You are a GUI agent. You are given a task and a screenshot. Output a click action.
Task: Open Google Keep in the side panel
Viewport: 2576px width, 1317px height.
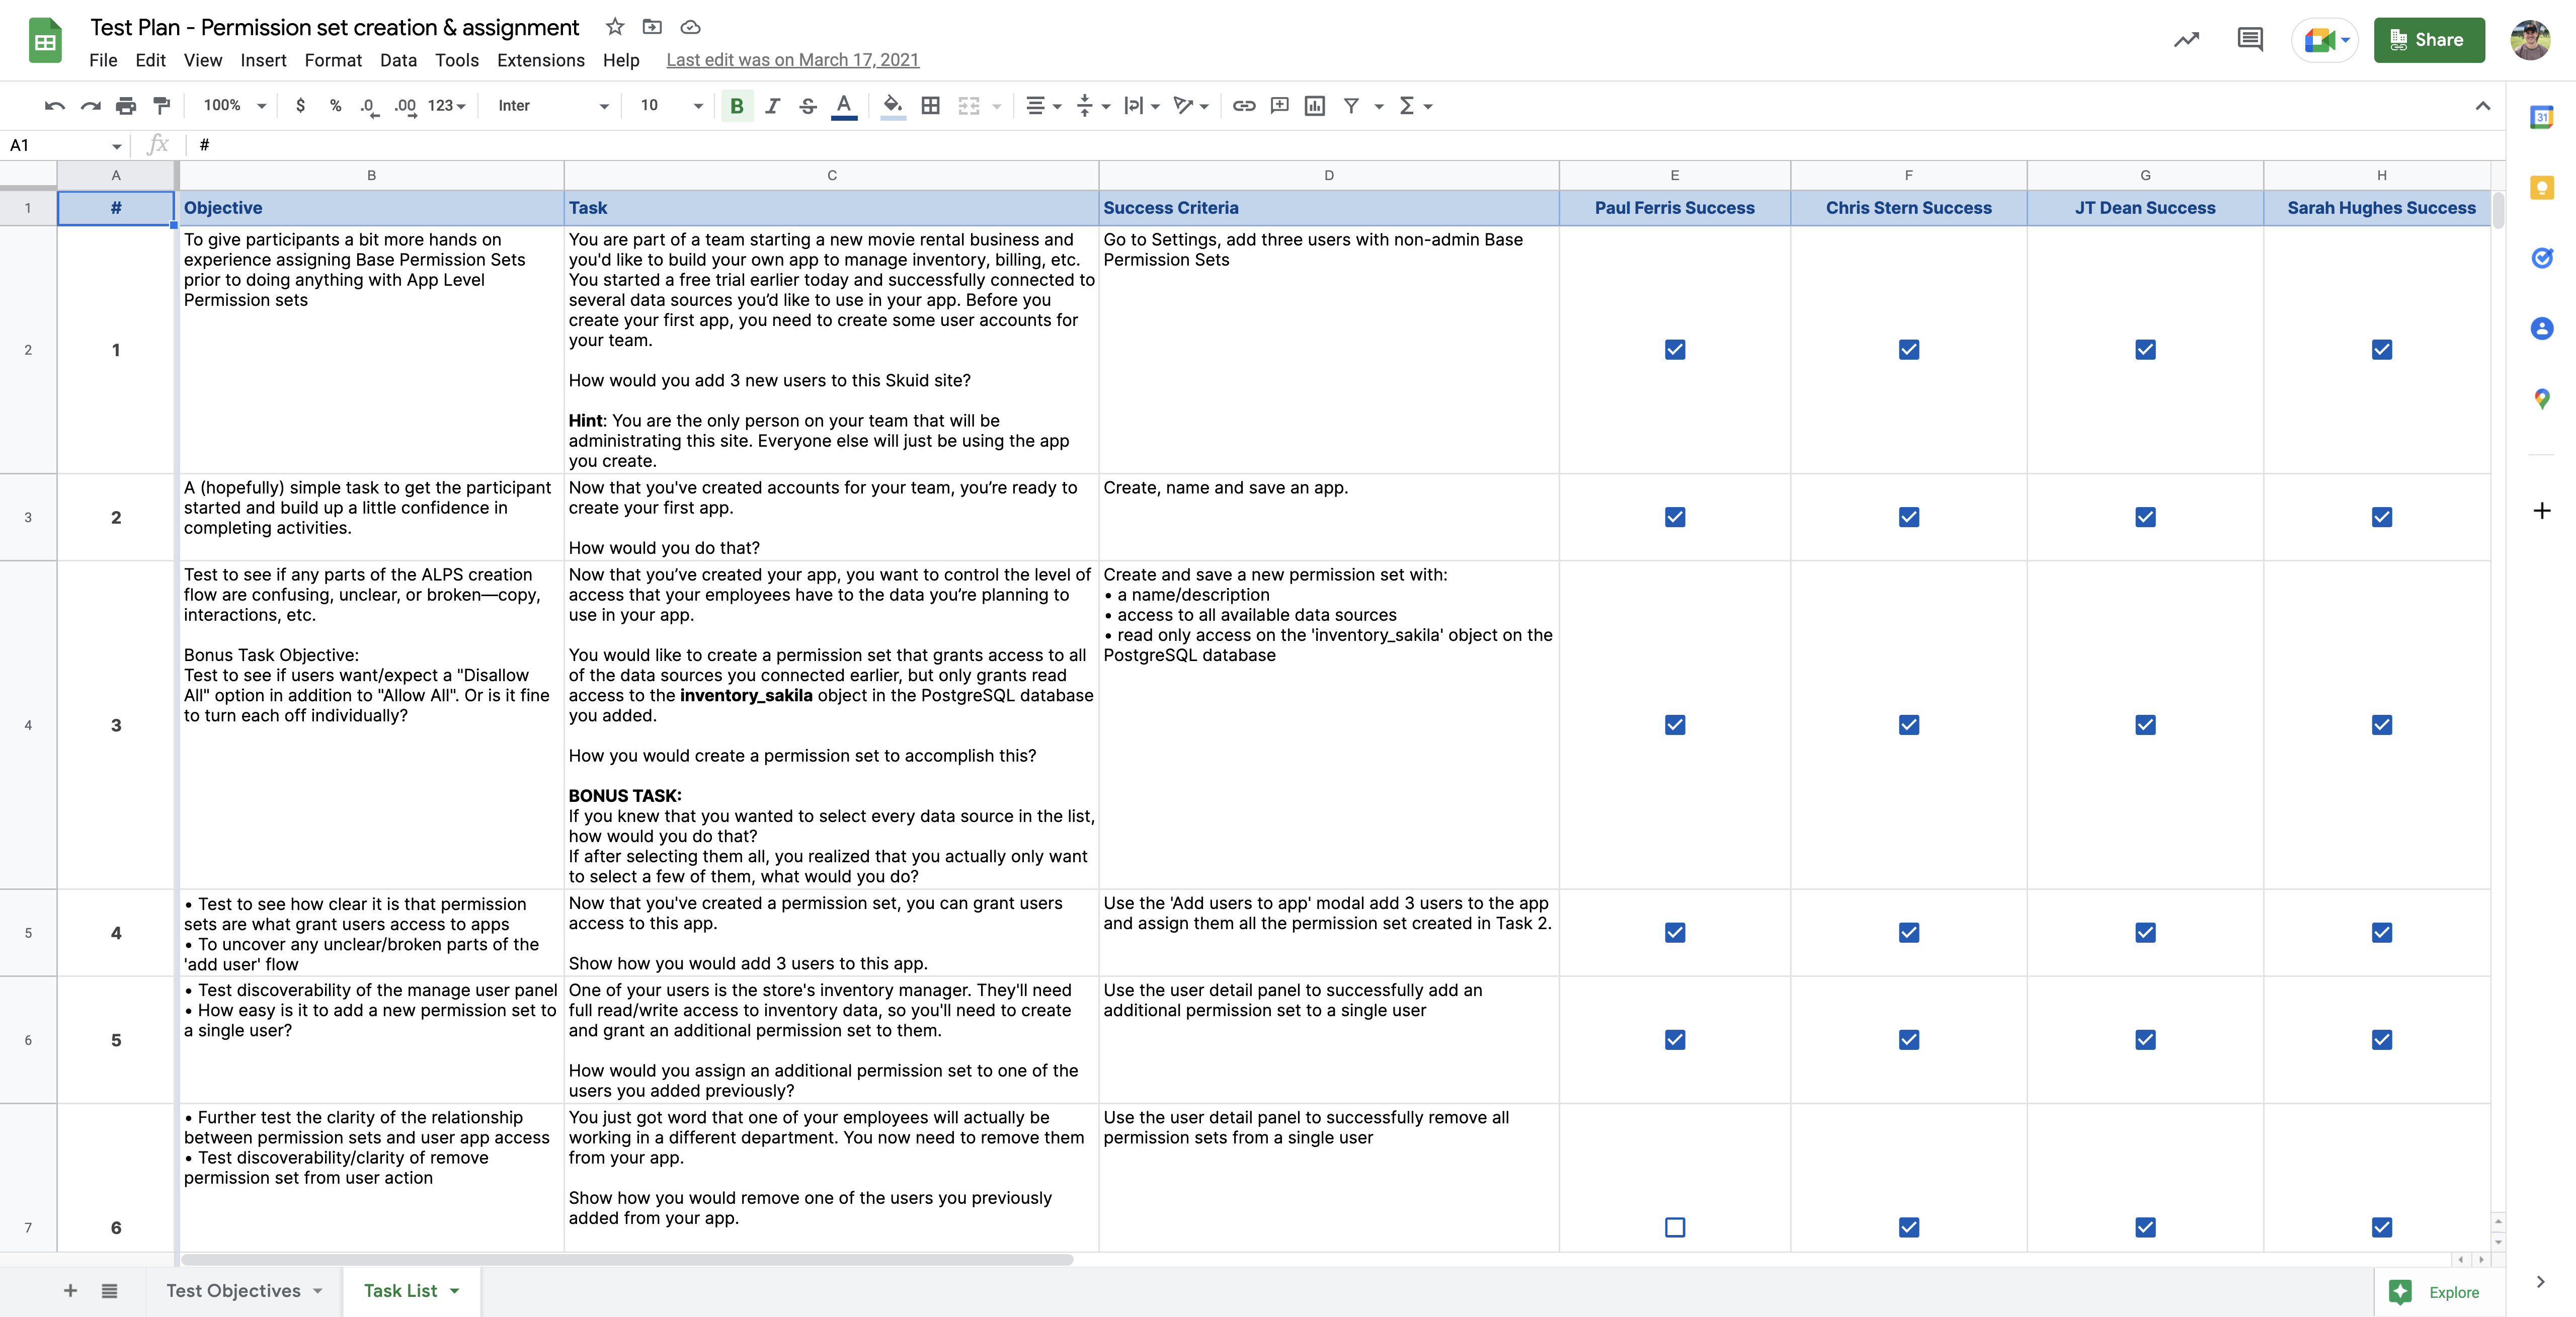pyautogui.click(x=2541, y=187)
